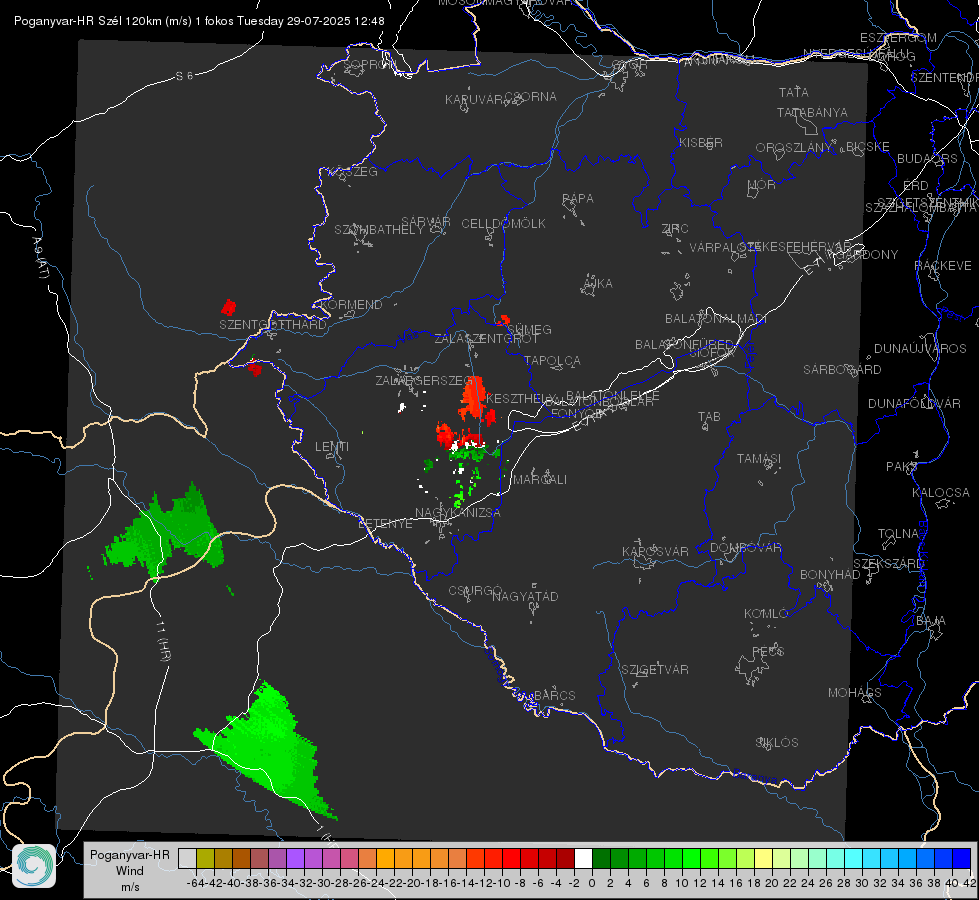Click the MARCALI town label
The width and height of the screenshot is (979, 900).
540,480
